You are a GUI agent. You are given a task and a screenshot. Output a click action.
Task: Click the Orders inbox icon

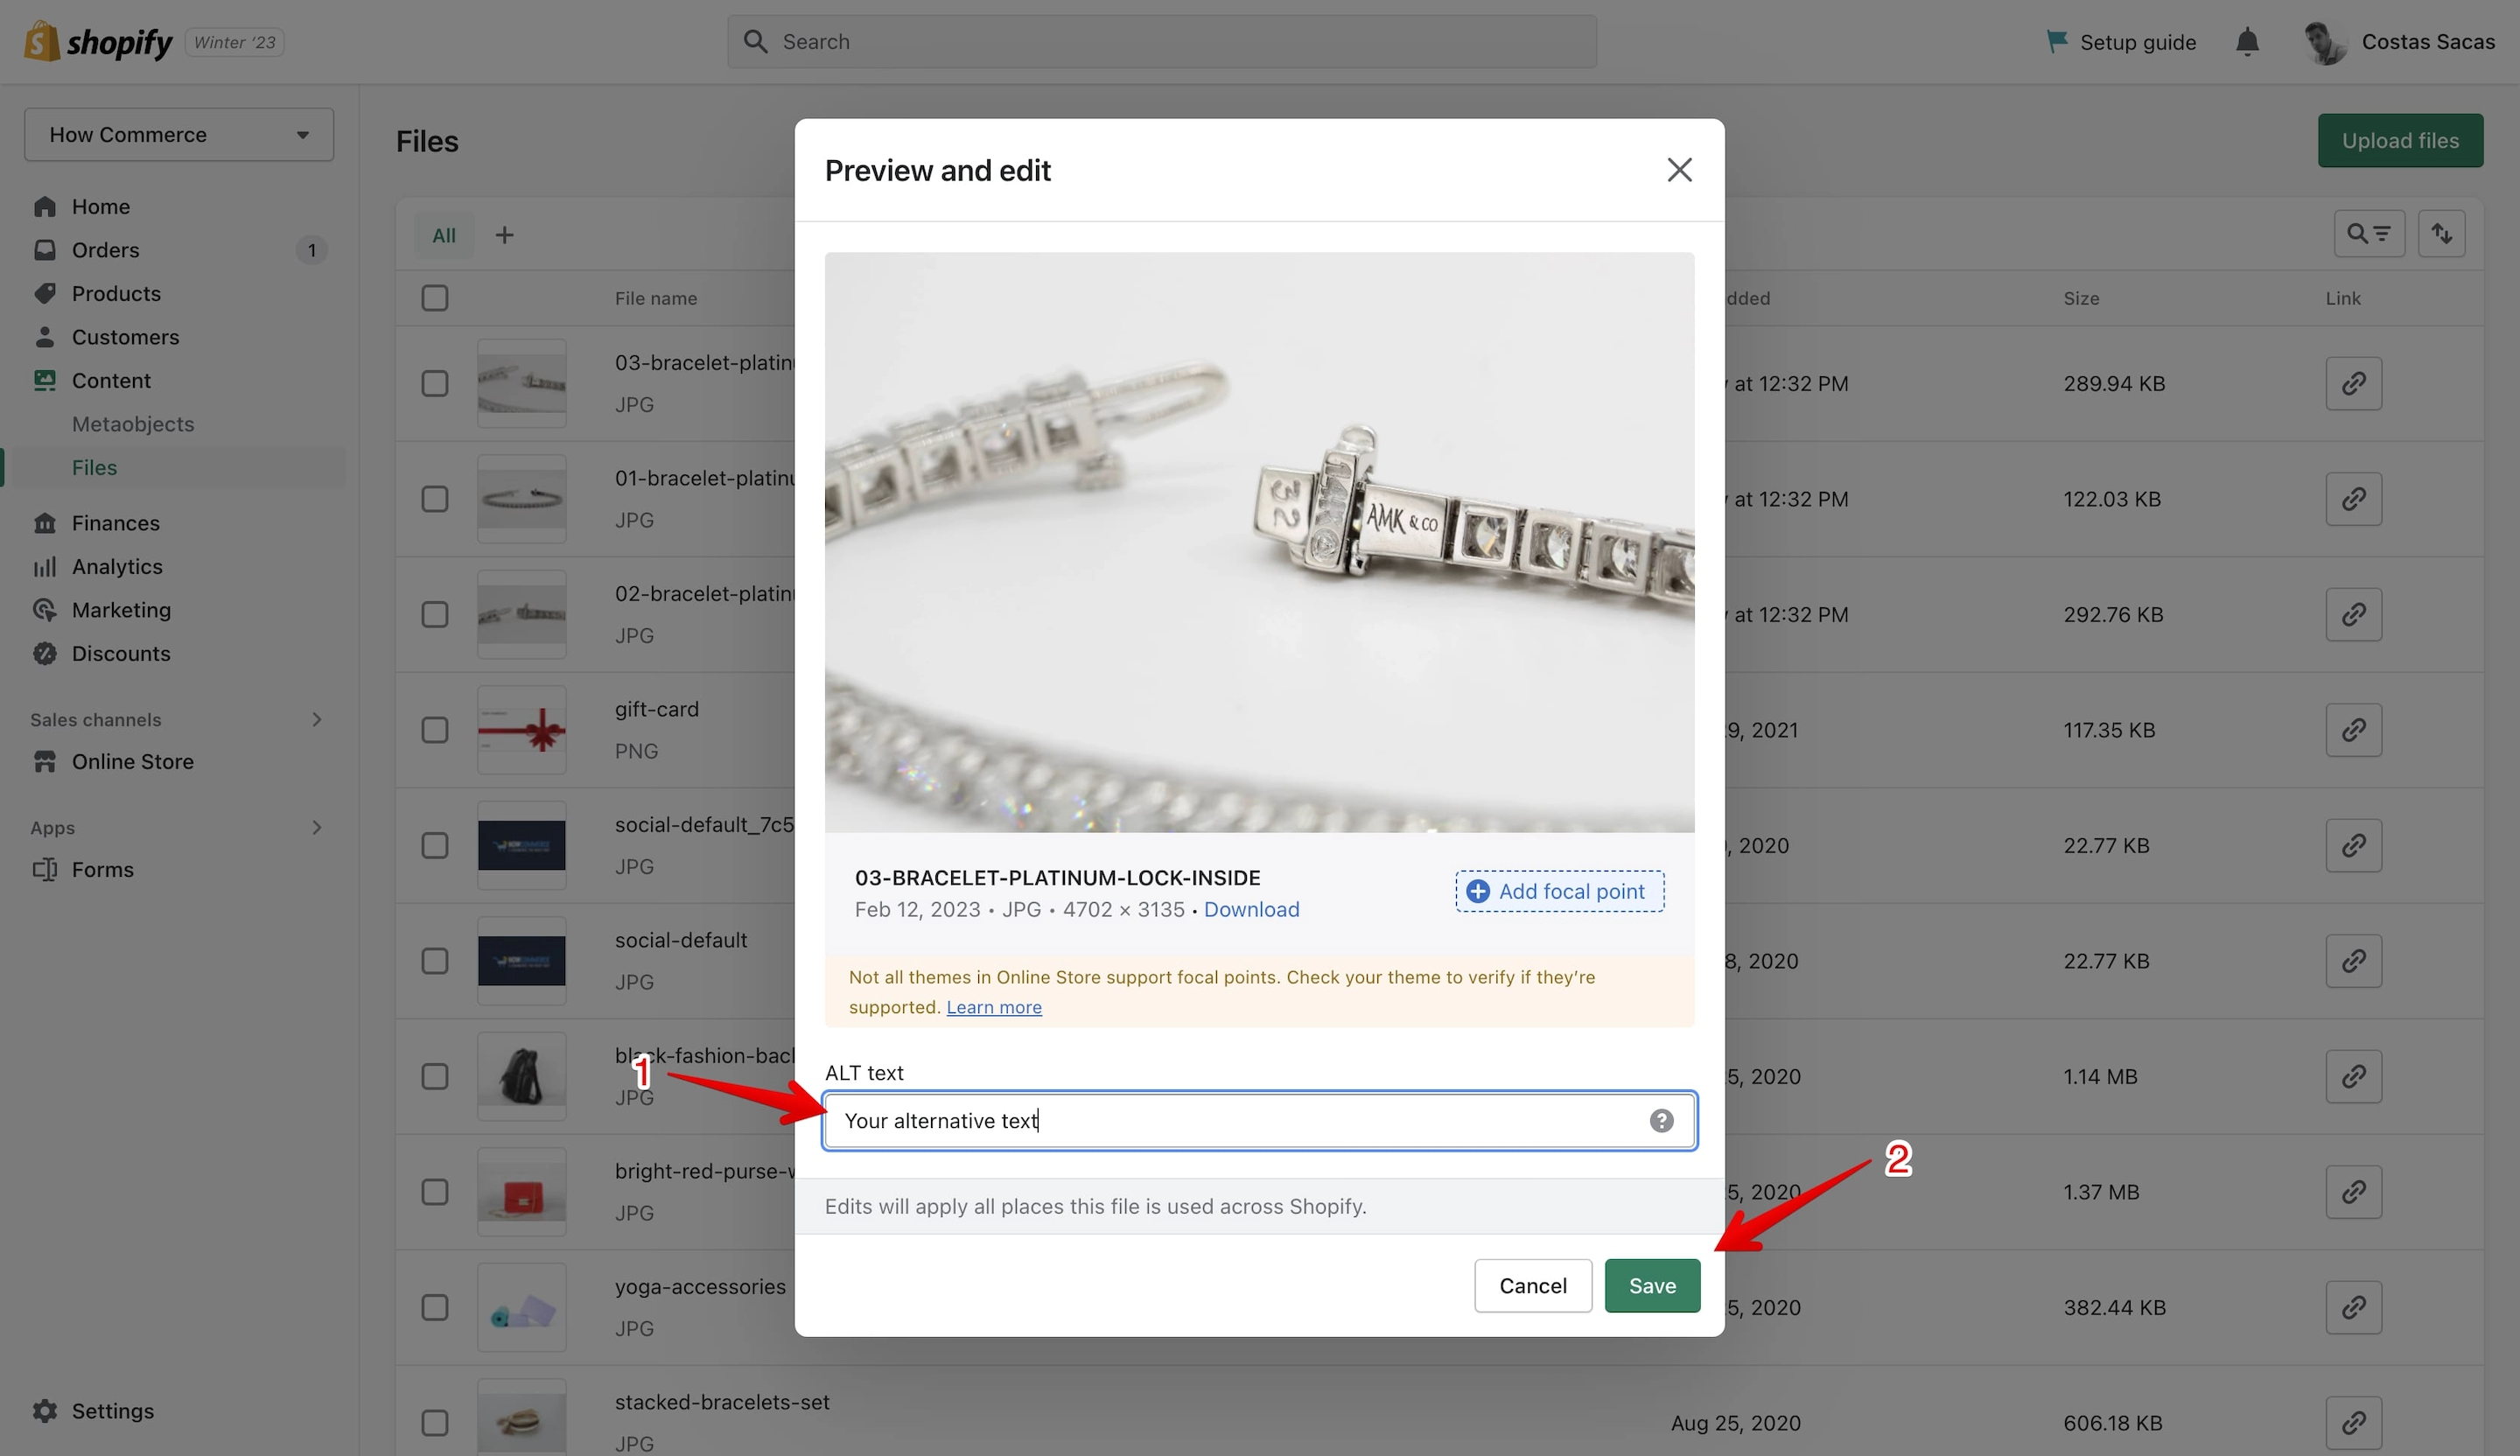pos(44,250)
